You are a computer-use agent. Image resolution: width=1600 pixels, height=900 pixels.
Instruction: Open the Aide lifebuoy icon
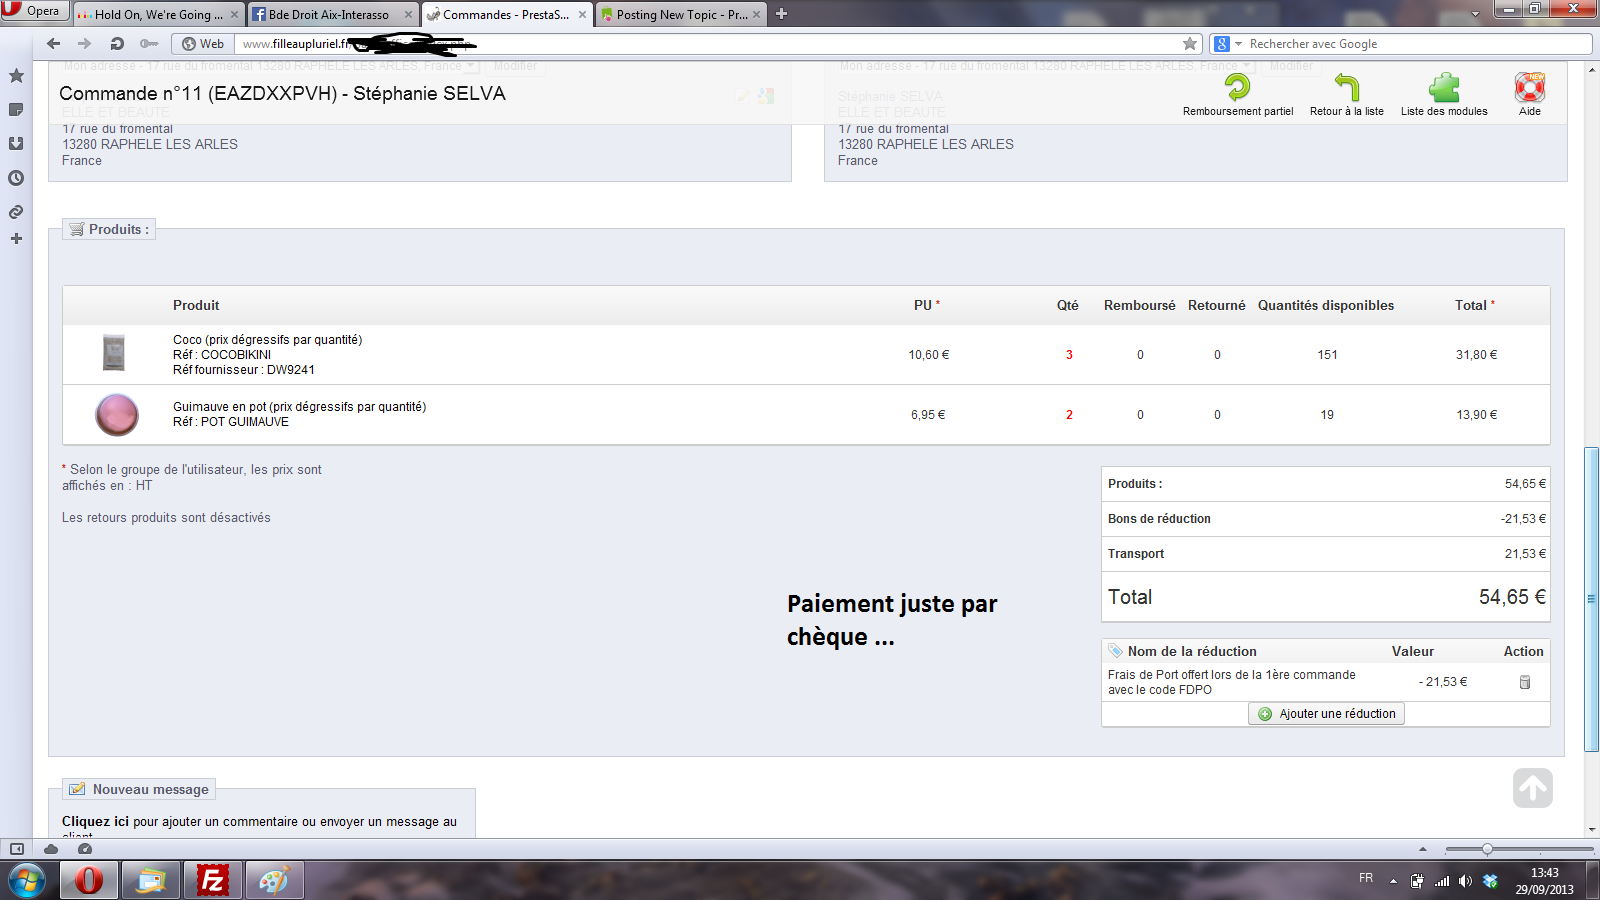(1530, 87)
